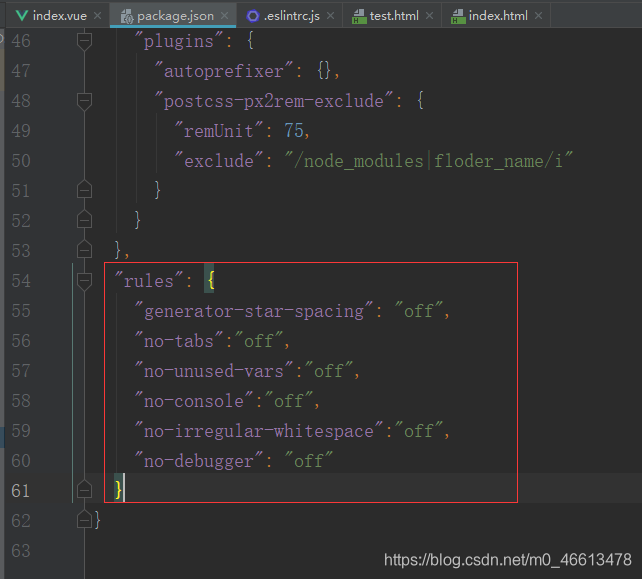Collapse the postcss-px2rem-exclude block on line 48
The height and width of the screenshot is (579, 642).
84,101
